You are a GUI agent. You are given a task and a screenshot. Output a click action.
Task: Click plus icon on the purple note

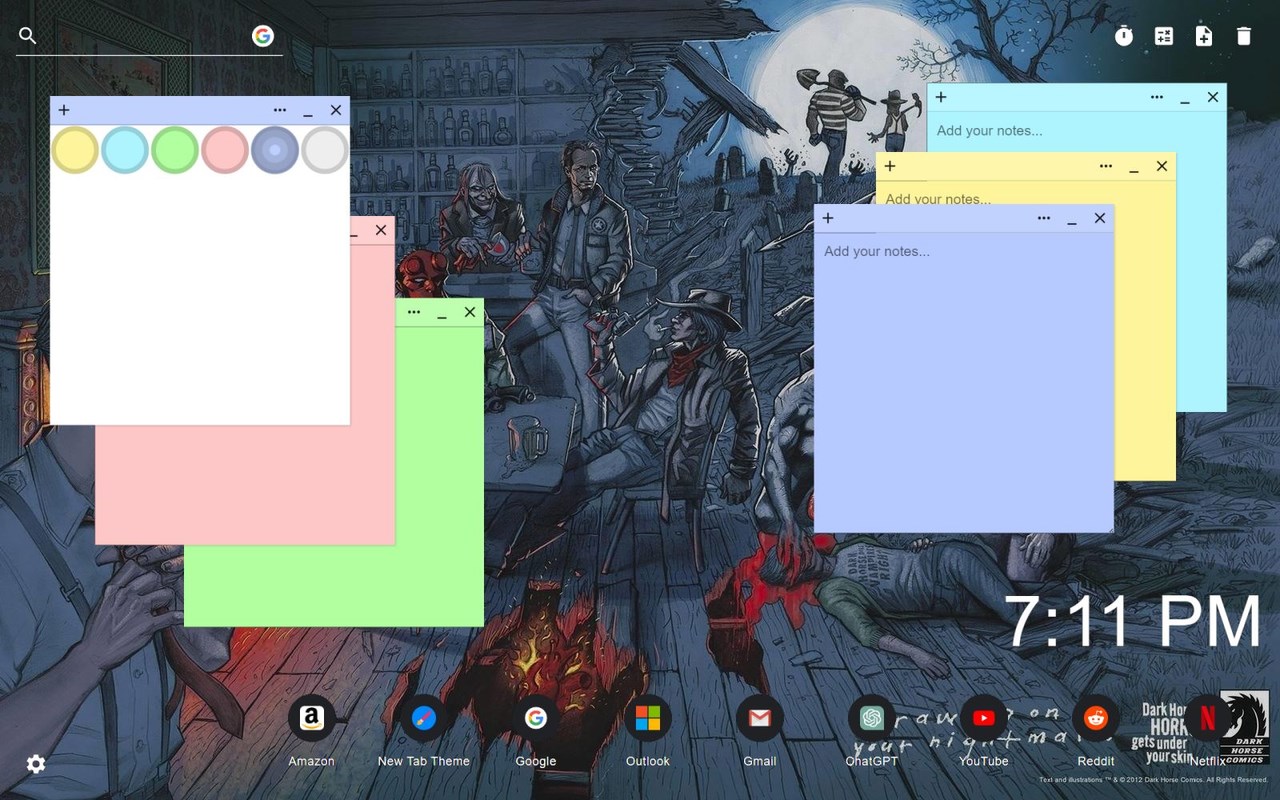tap(828, 218)
